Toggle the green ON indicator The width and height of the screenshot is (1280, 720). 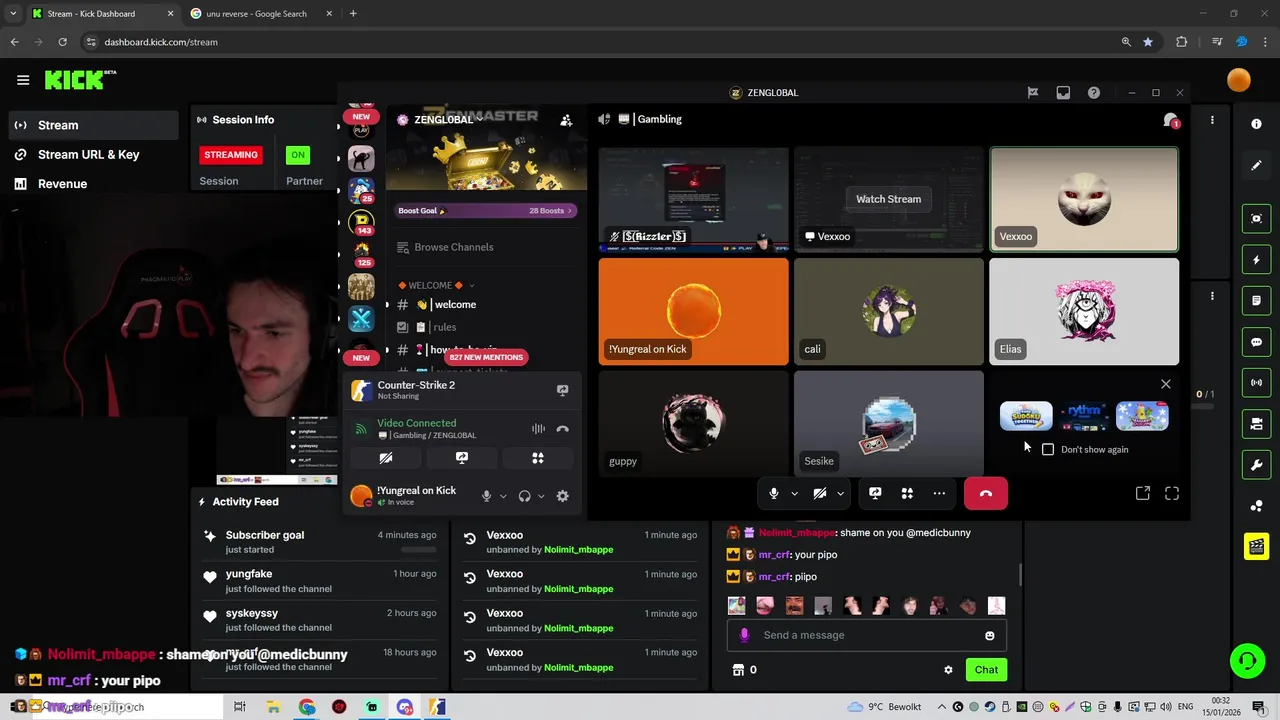click(297, 155)
